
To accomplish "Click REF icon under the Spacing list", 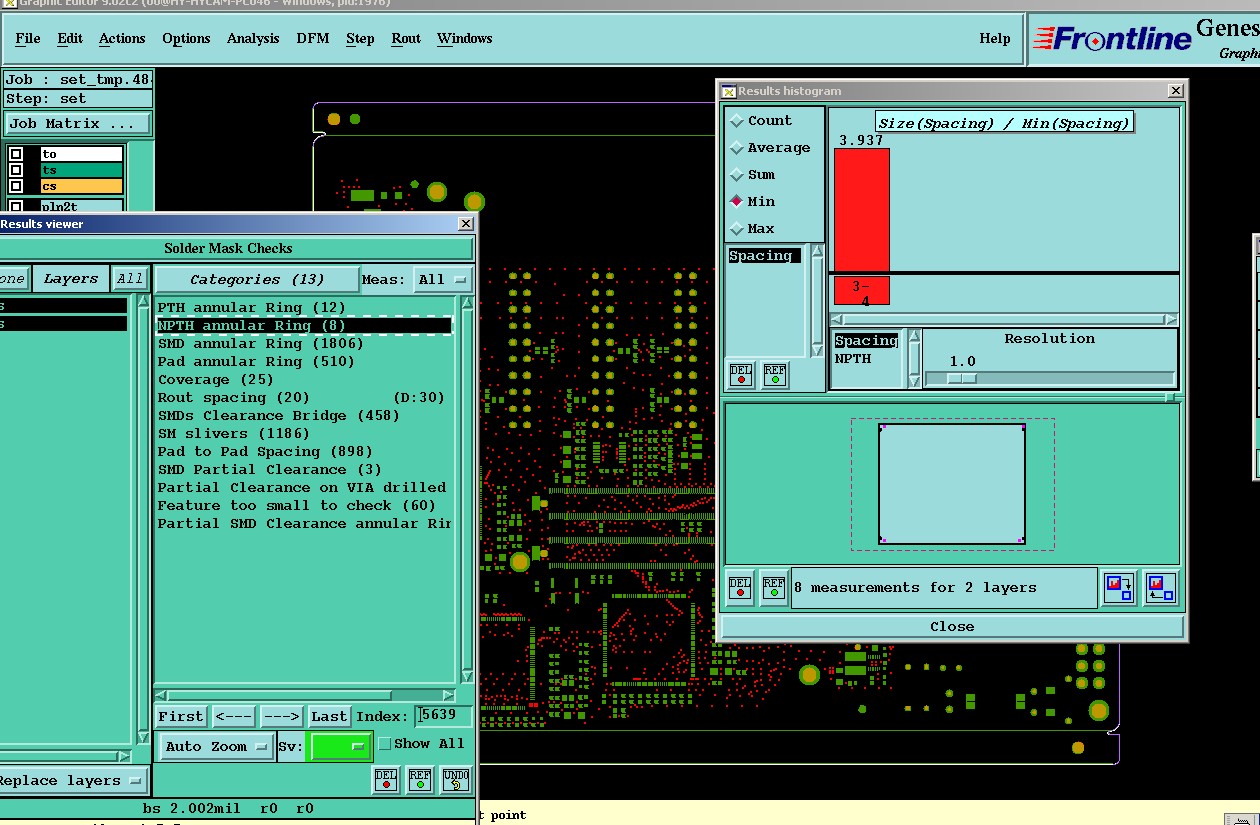I will coord(775,375).
